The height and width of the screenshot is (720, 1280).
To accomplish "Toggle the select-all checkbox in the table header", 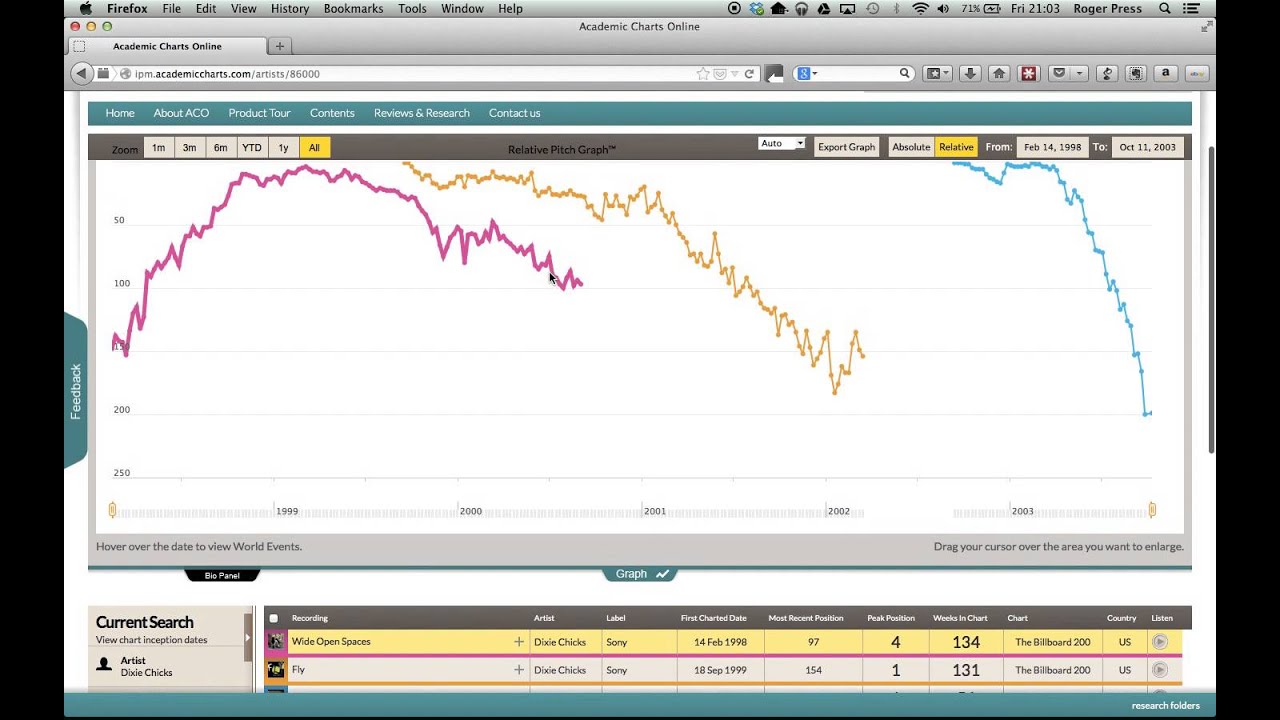I will point(274,618).
